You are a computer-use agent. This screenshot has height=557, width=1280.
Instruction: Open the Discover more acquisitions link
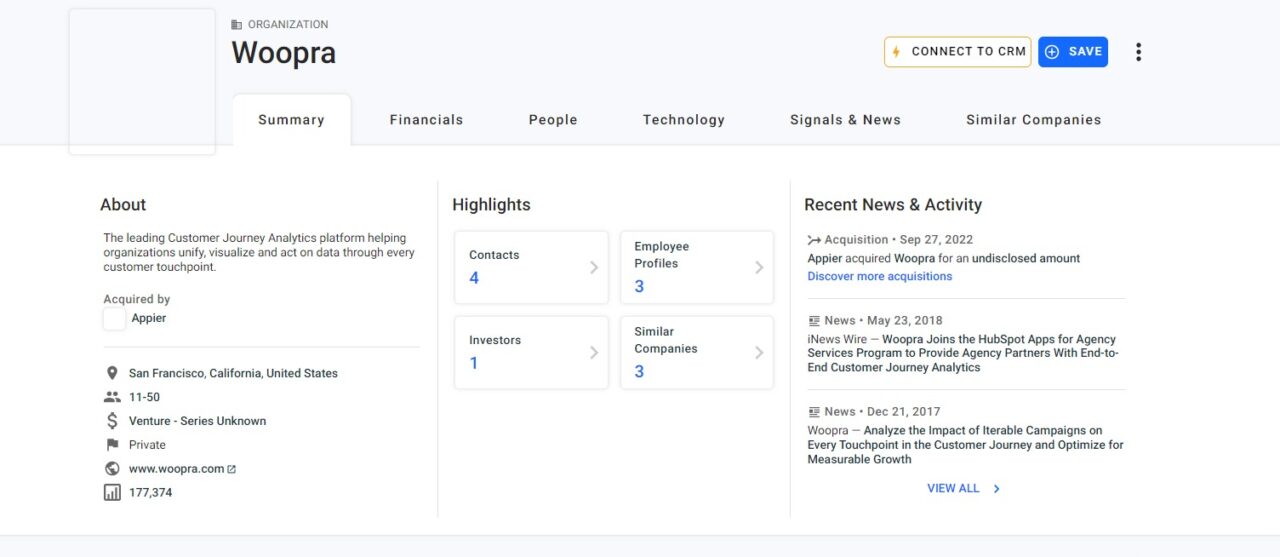tap(880, 276)
